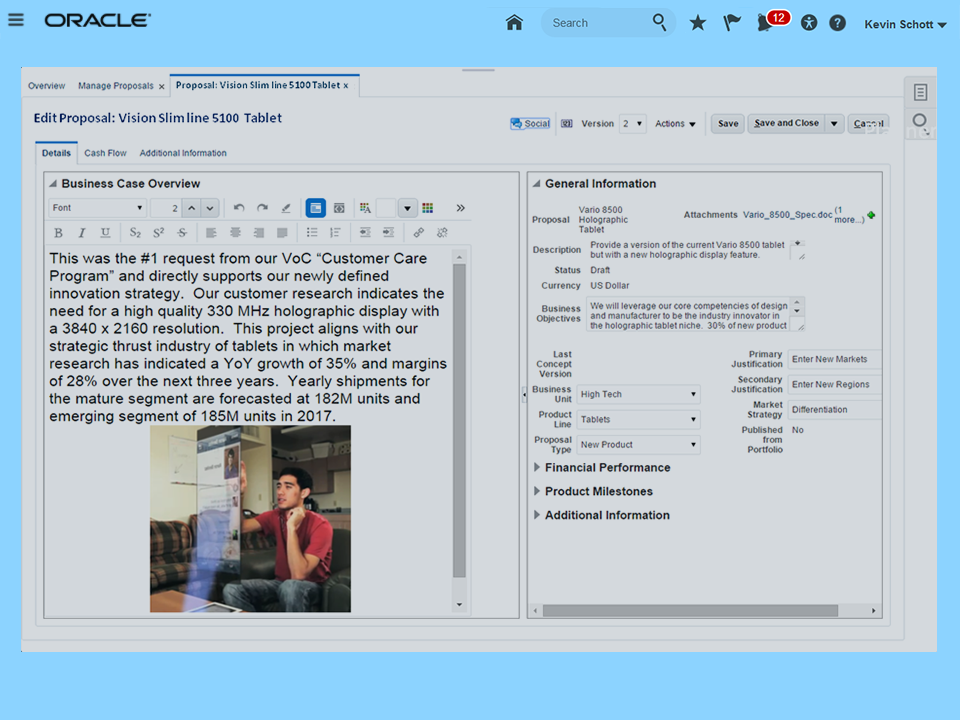This screenshot has width=960, height=720.
Task: Click the blank color swatch box
Action: (386, 208)
